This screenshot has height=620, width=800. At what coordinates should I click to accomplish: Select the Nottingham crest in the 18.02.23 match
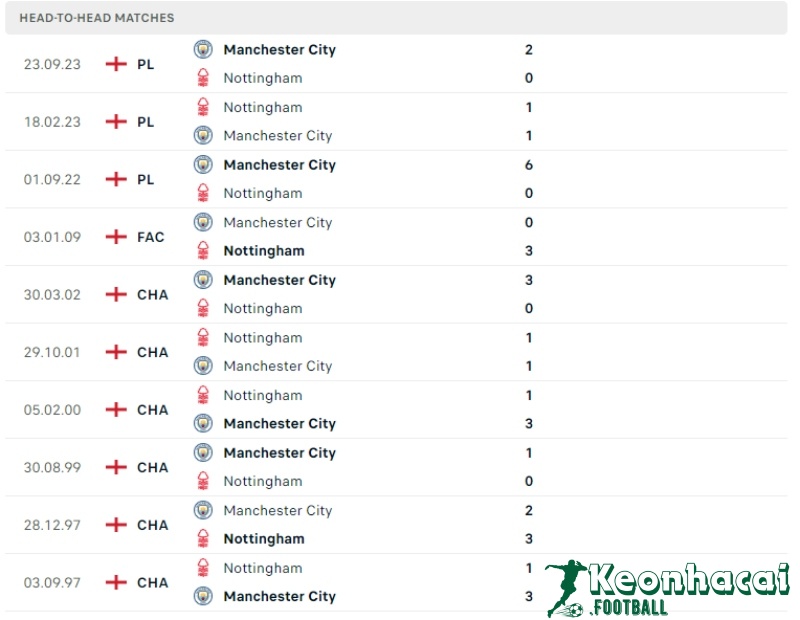click(203, 106)
